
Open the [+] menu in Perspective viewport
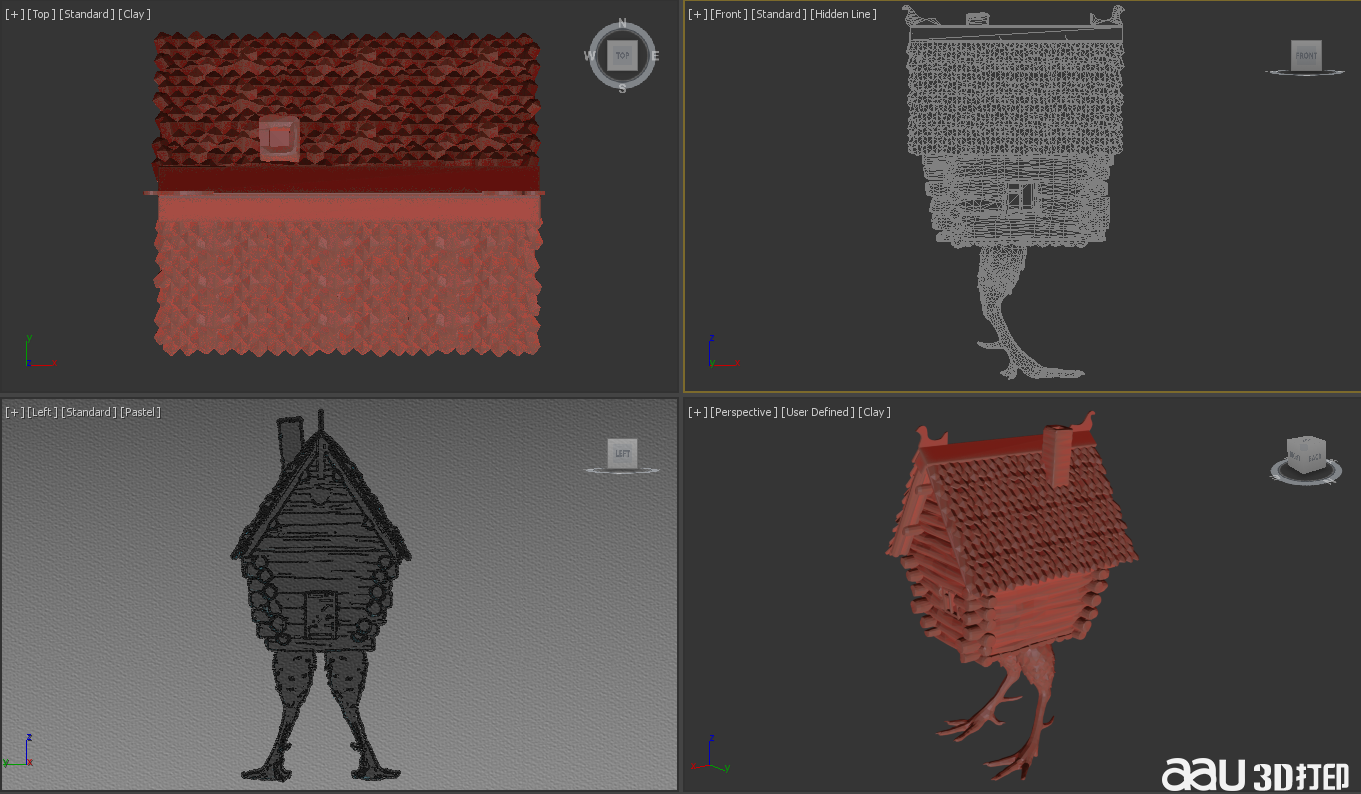697,412
